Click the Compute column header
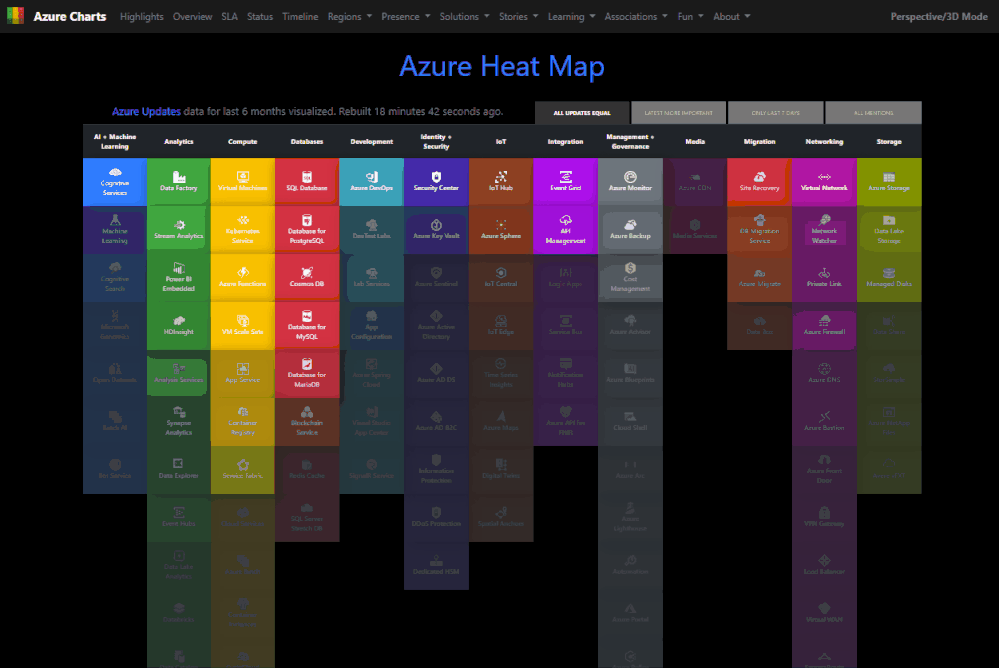 243,142
